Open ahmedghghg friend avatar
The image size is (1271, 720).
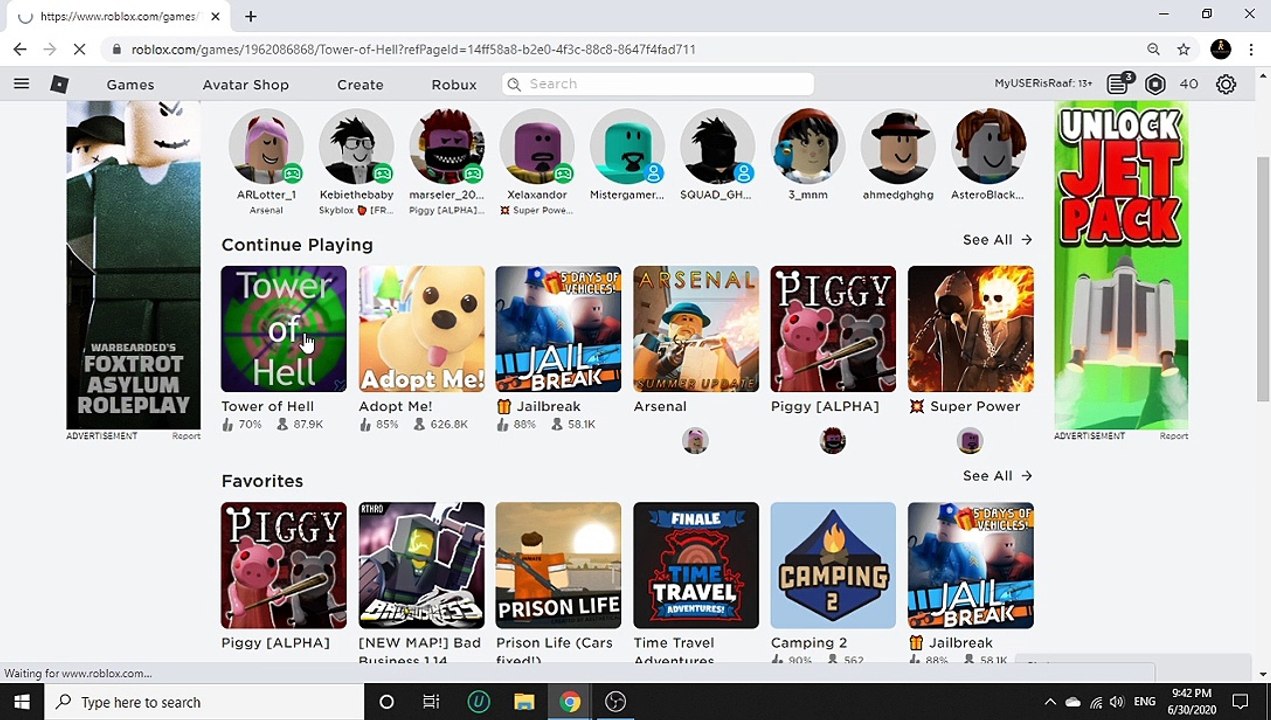click(898, 148)
